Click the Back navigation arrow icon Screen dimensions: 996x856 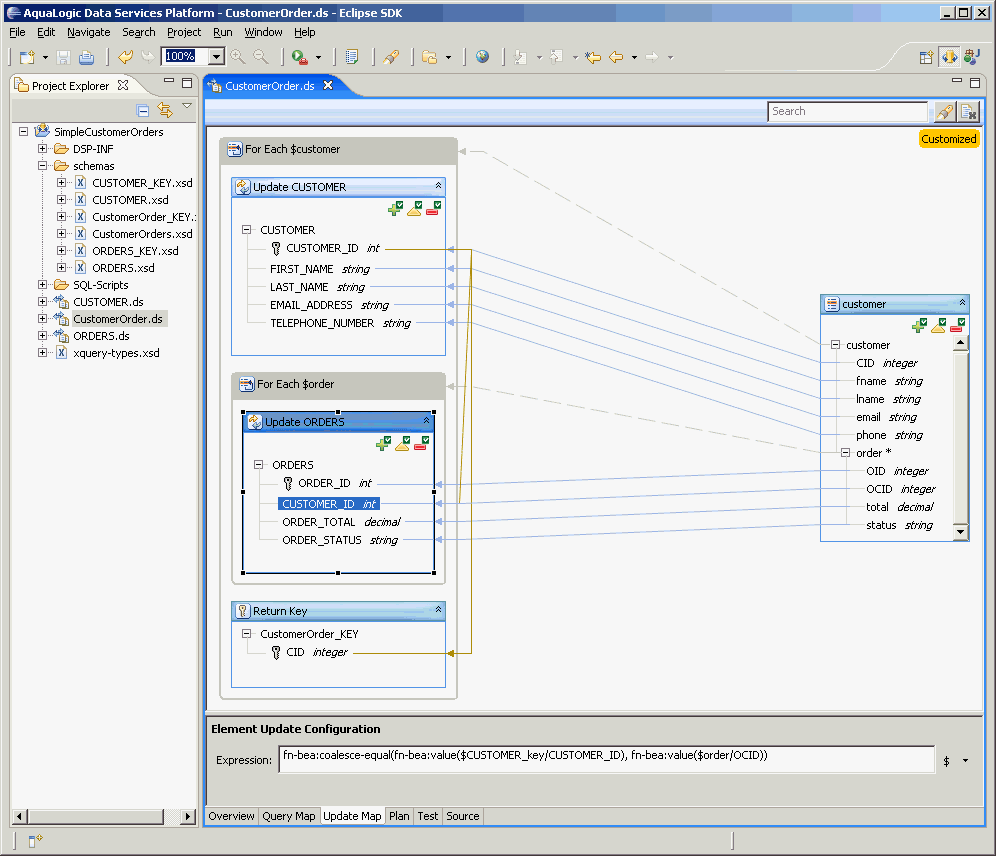(616, 57)
